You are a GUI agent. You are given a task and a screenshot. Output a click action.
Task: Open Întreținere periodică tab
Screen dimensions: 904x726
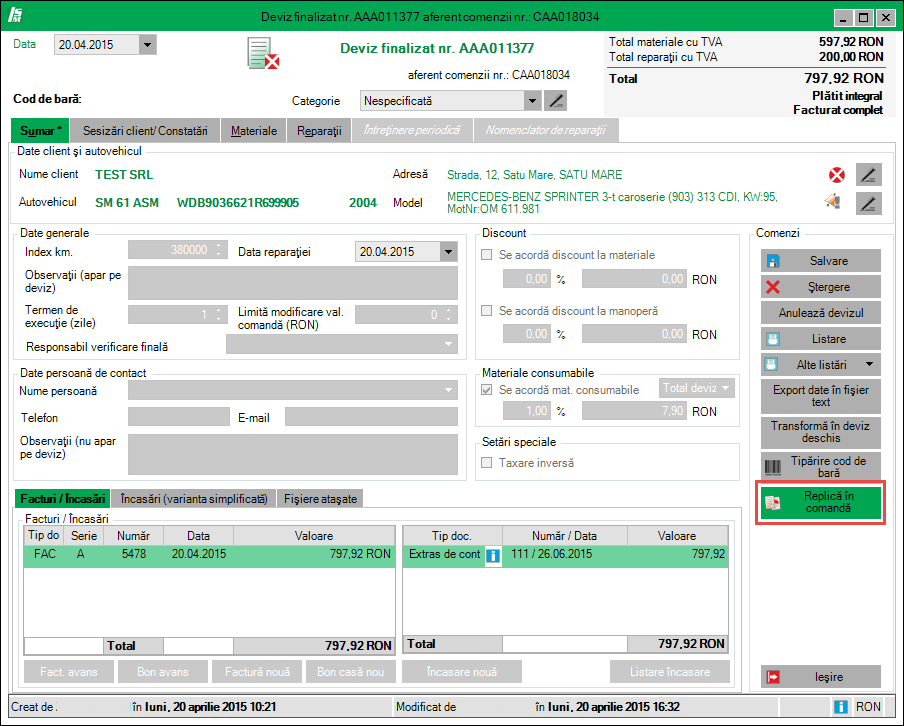(x=412, y=130)
